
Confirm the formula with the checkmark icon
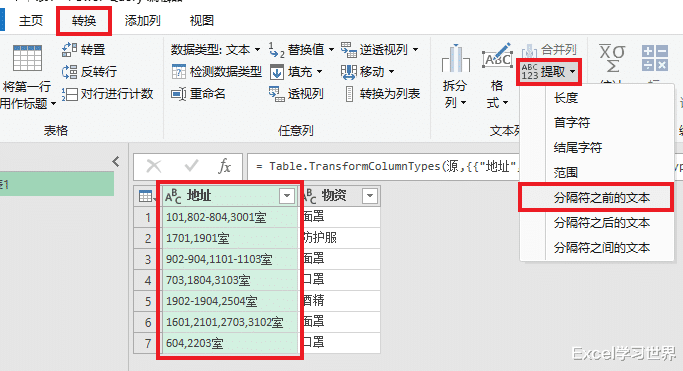(x=191, y=166)
